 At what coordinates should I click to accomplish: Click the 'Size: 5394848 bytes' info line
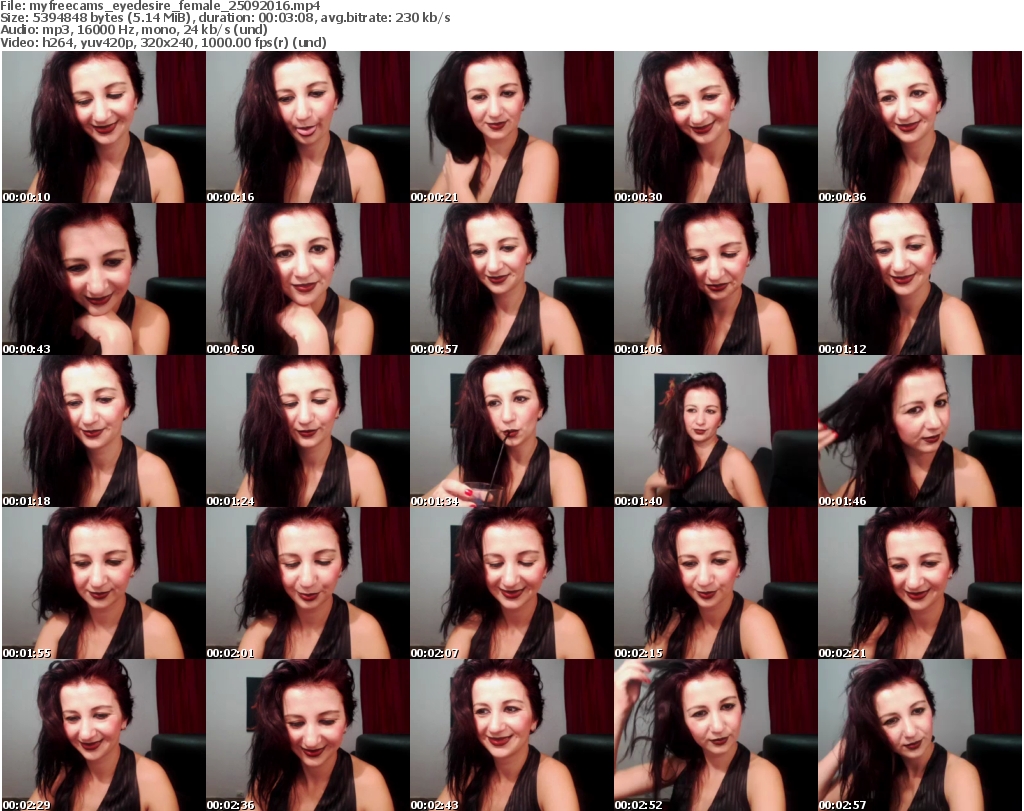[x=225, y=18]
